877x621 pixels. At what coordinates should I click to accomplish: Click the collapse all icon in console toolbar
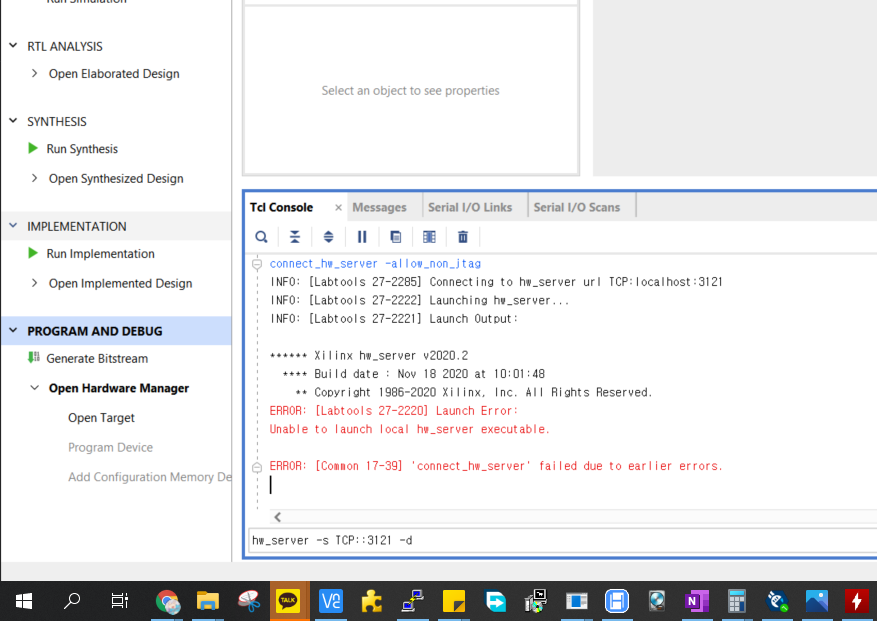pos(295,237)
